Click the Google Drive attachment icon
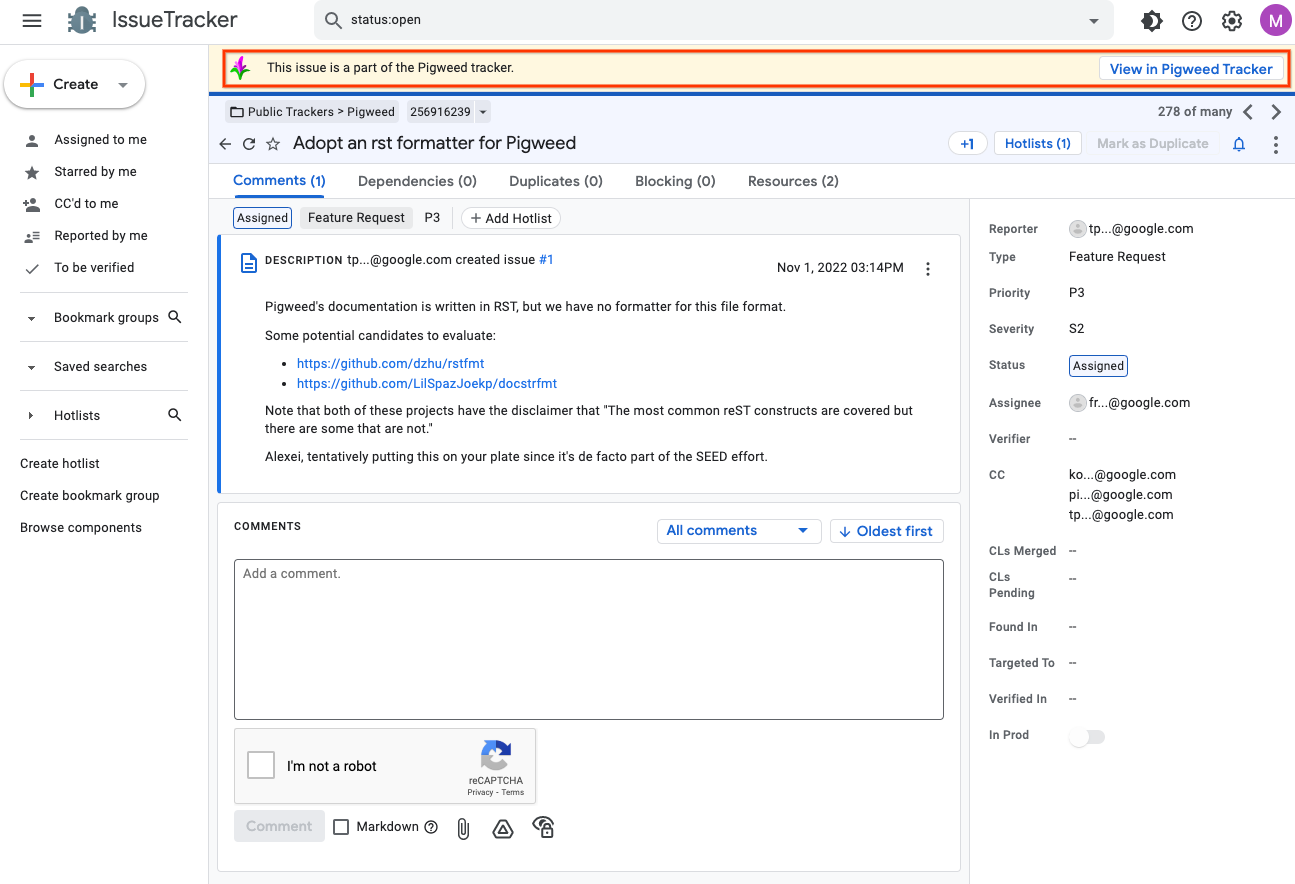The image size is (1295, 884). tap(503, 828)
